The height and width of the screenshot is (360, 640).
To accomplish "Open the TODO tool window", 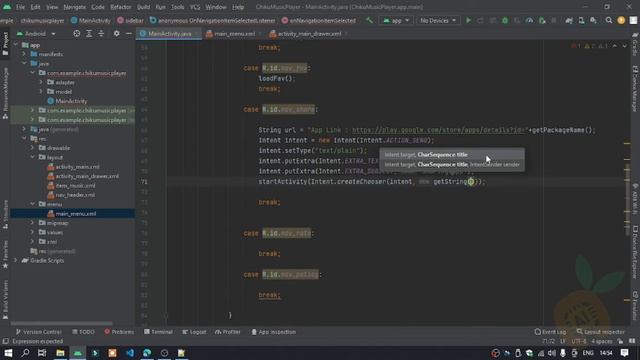I will [x=83, y=332].
